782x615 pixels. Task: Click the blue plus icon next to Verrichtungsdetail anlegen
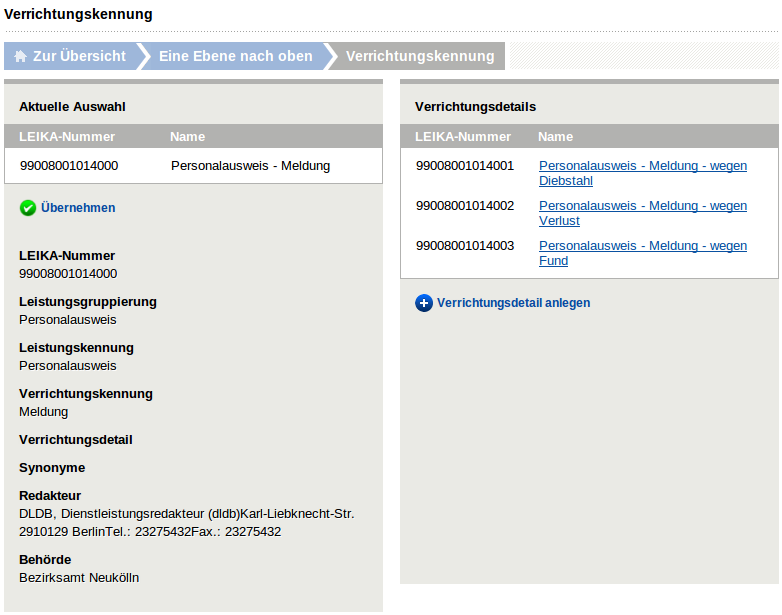[424, 303]
